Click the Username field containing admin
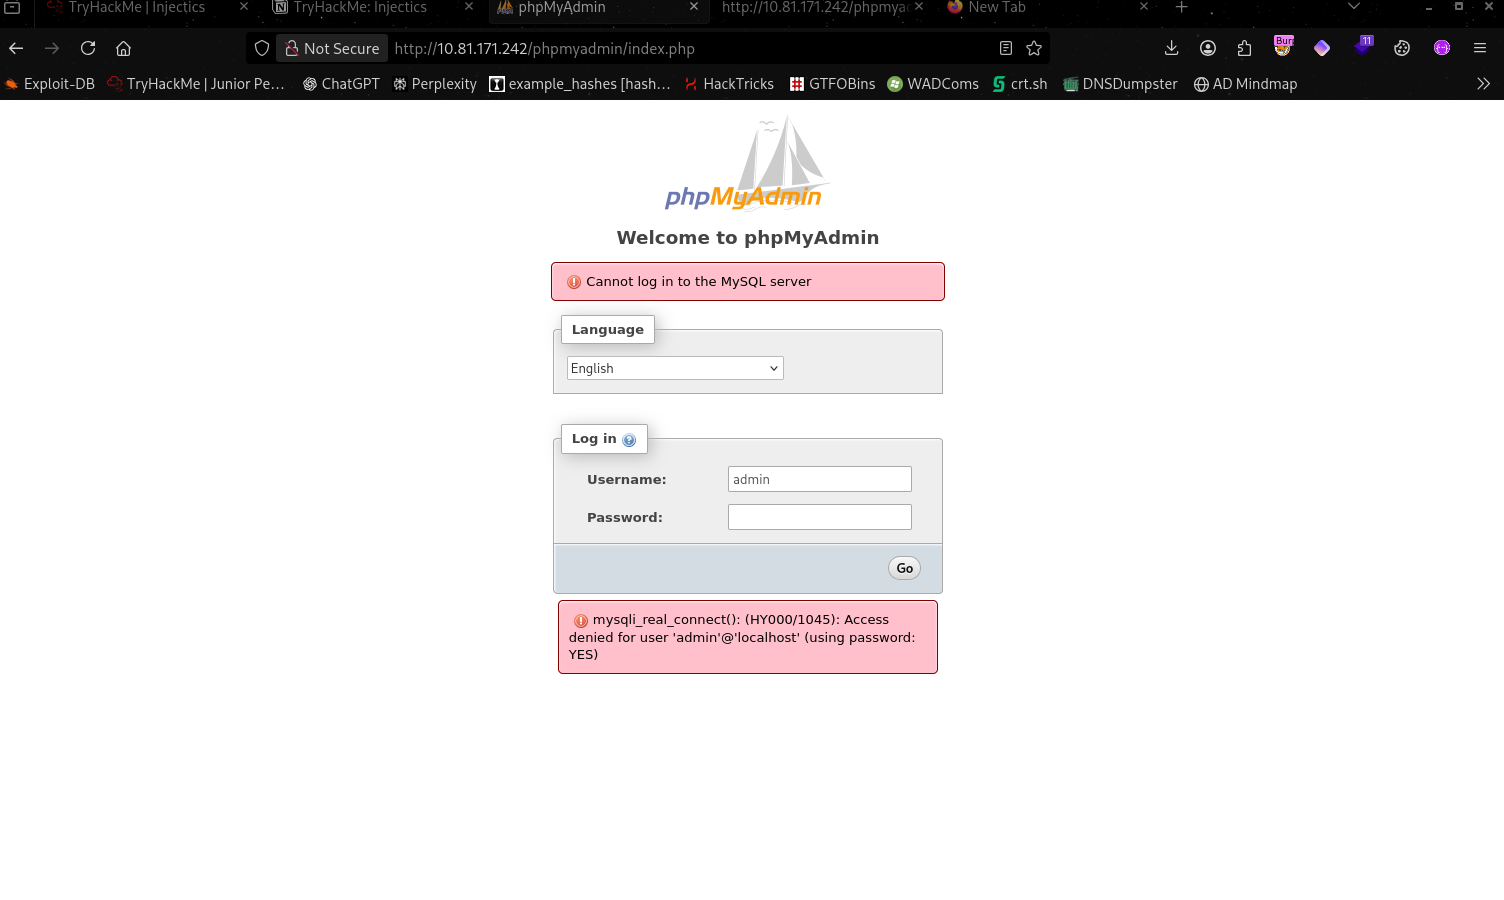Viewport: 1504px width, 900px height. 819,479
